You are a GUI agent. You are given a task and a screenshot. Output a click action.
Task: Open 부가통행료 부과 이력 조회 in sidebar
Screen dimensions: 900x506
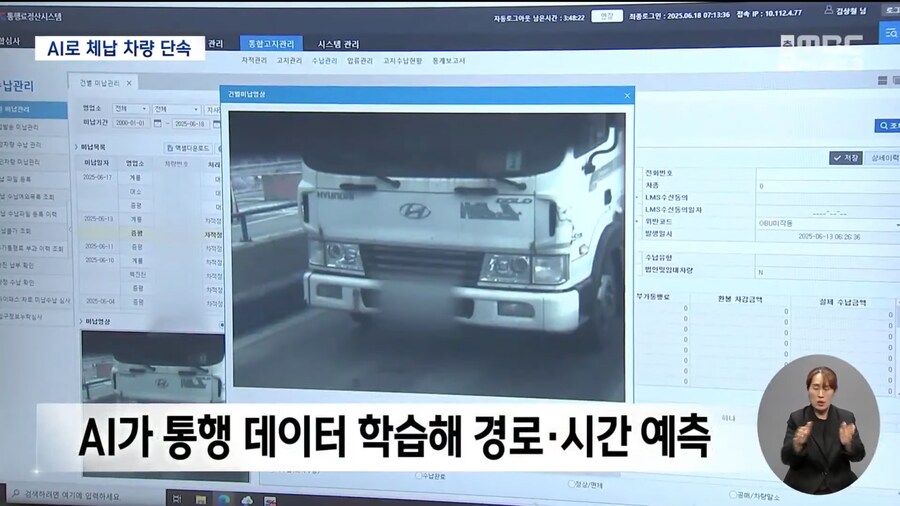[33, 249]
